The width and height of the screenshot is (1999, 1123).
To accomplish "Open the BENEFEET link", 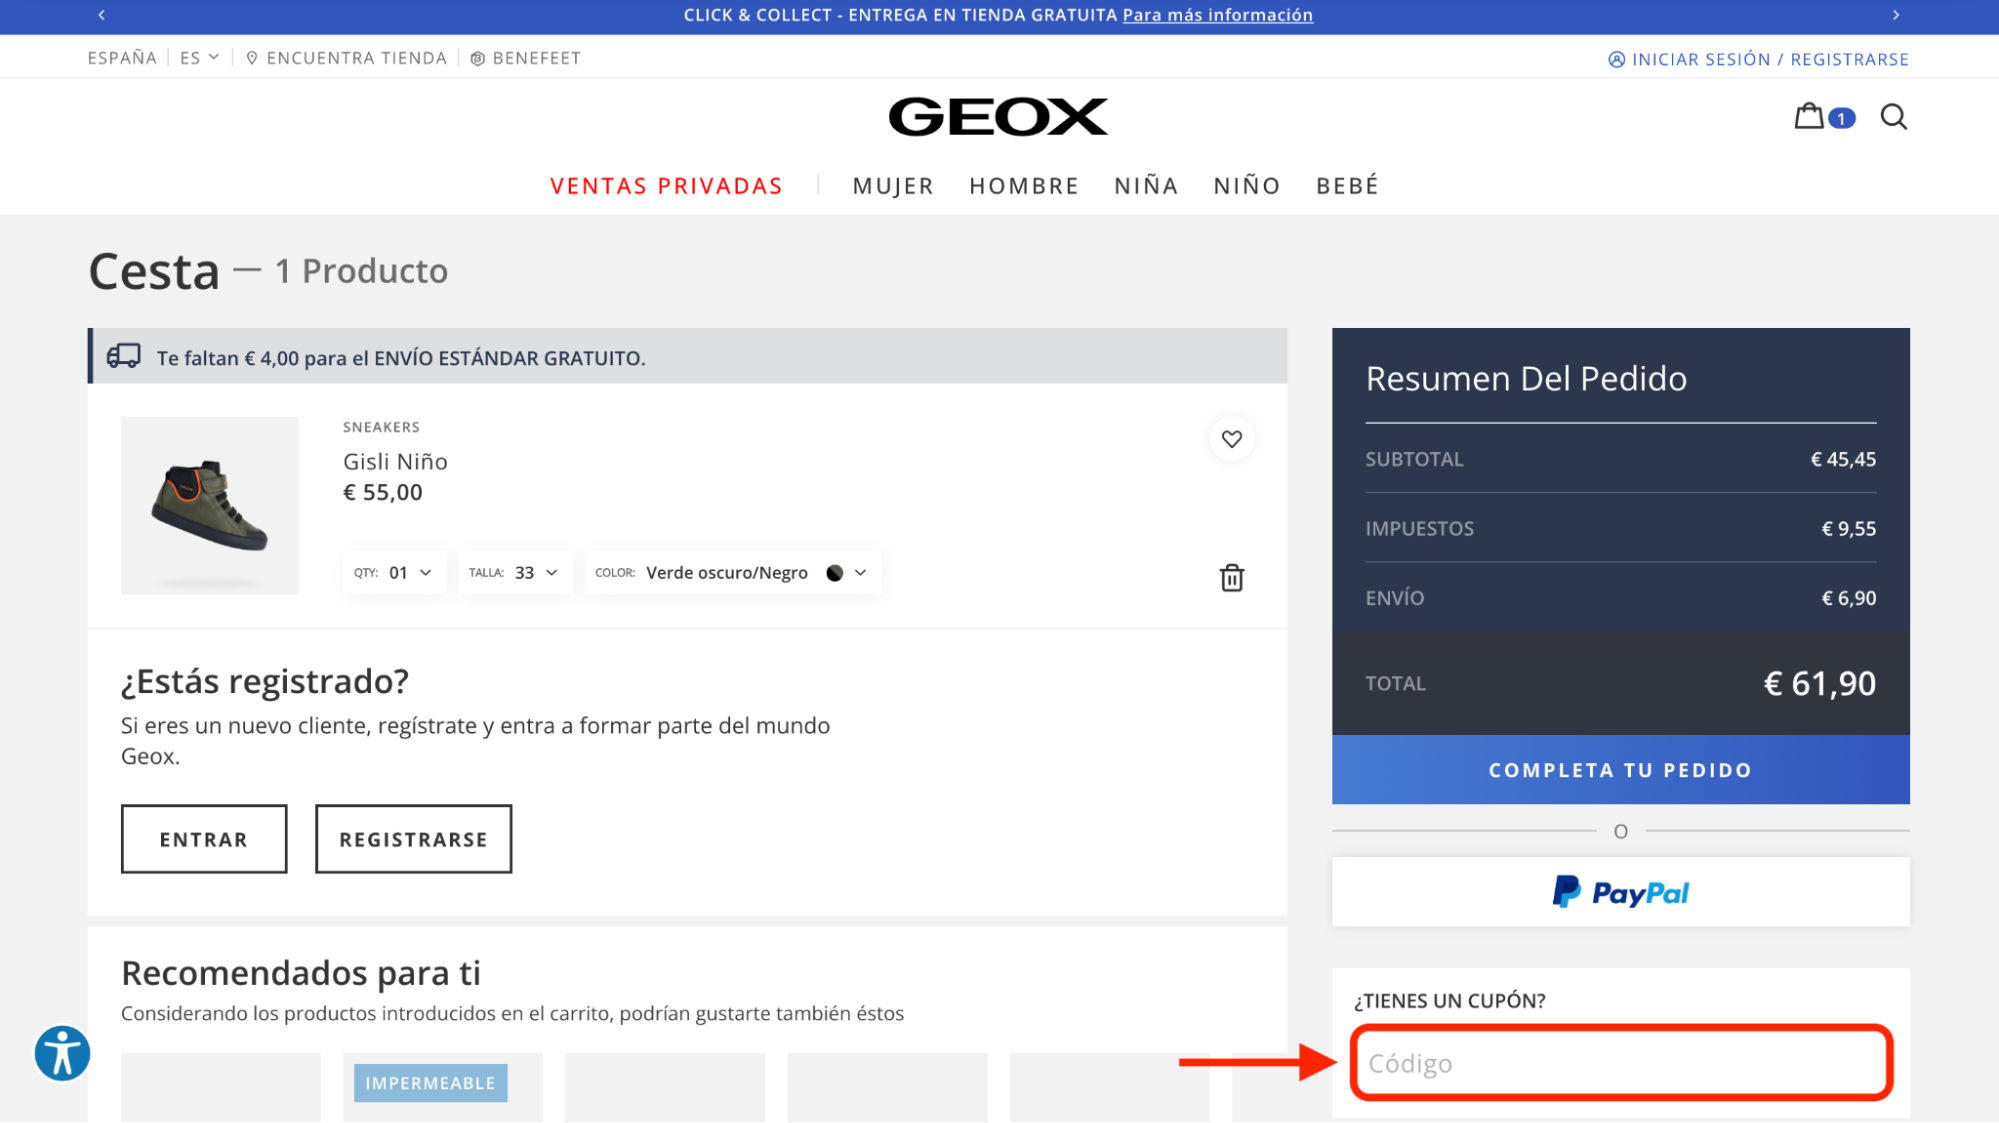I will click(525, 58).
